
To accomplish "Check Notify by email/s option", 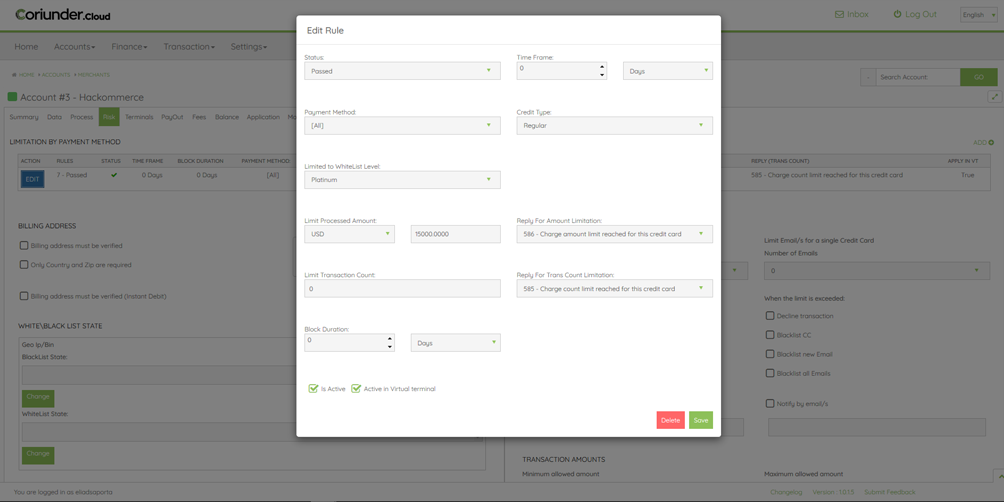I will tap(770, 403).
